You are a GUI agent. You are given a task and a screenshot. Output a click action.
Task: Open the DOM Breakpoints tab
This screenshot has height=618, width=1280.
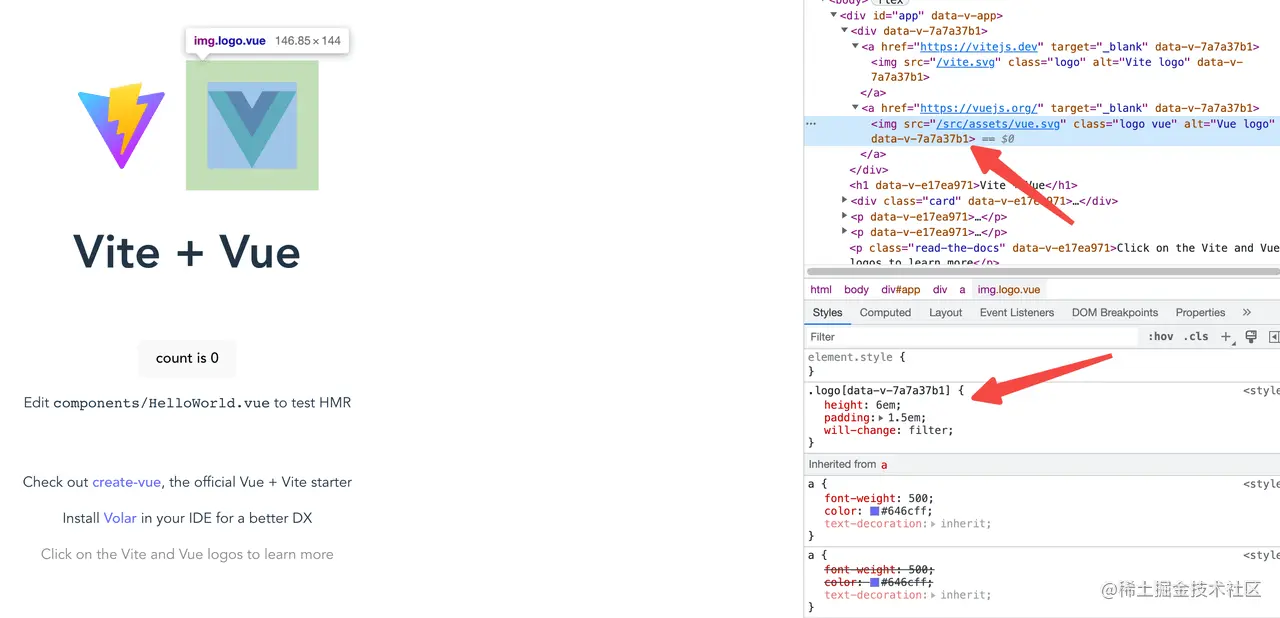pyautogui.click(x=1115, y=312)
